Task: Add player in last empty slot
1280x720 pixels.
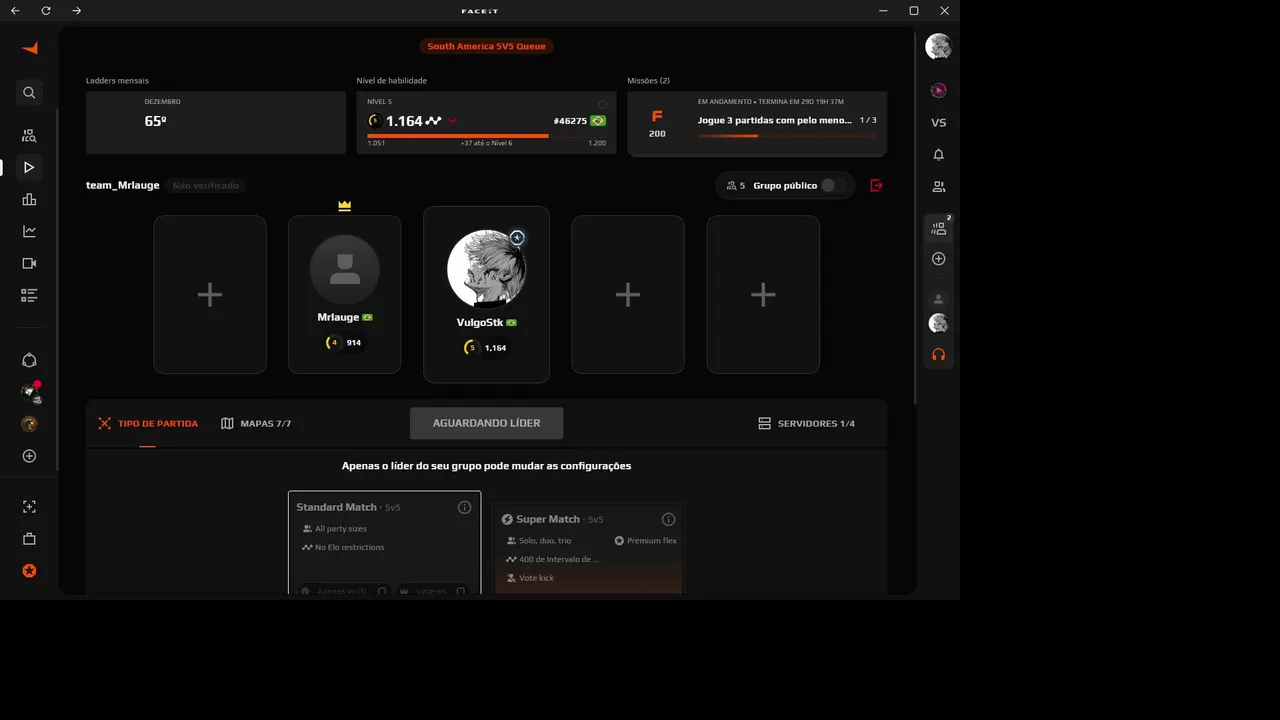Action: click(x=763, y=294)
